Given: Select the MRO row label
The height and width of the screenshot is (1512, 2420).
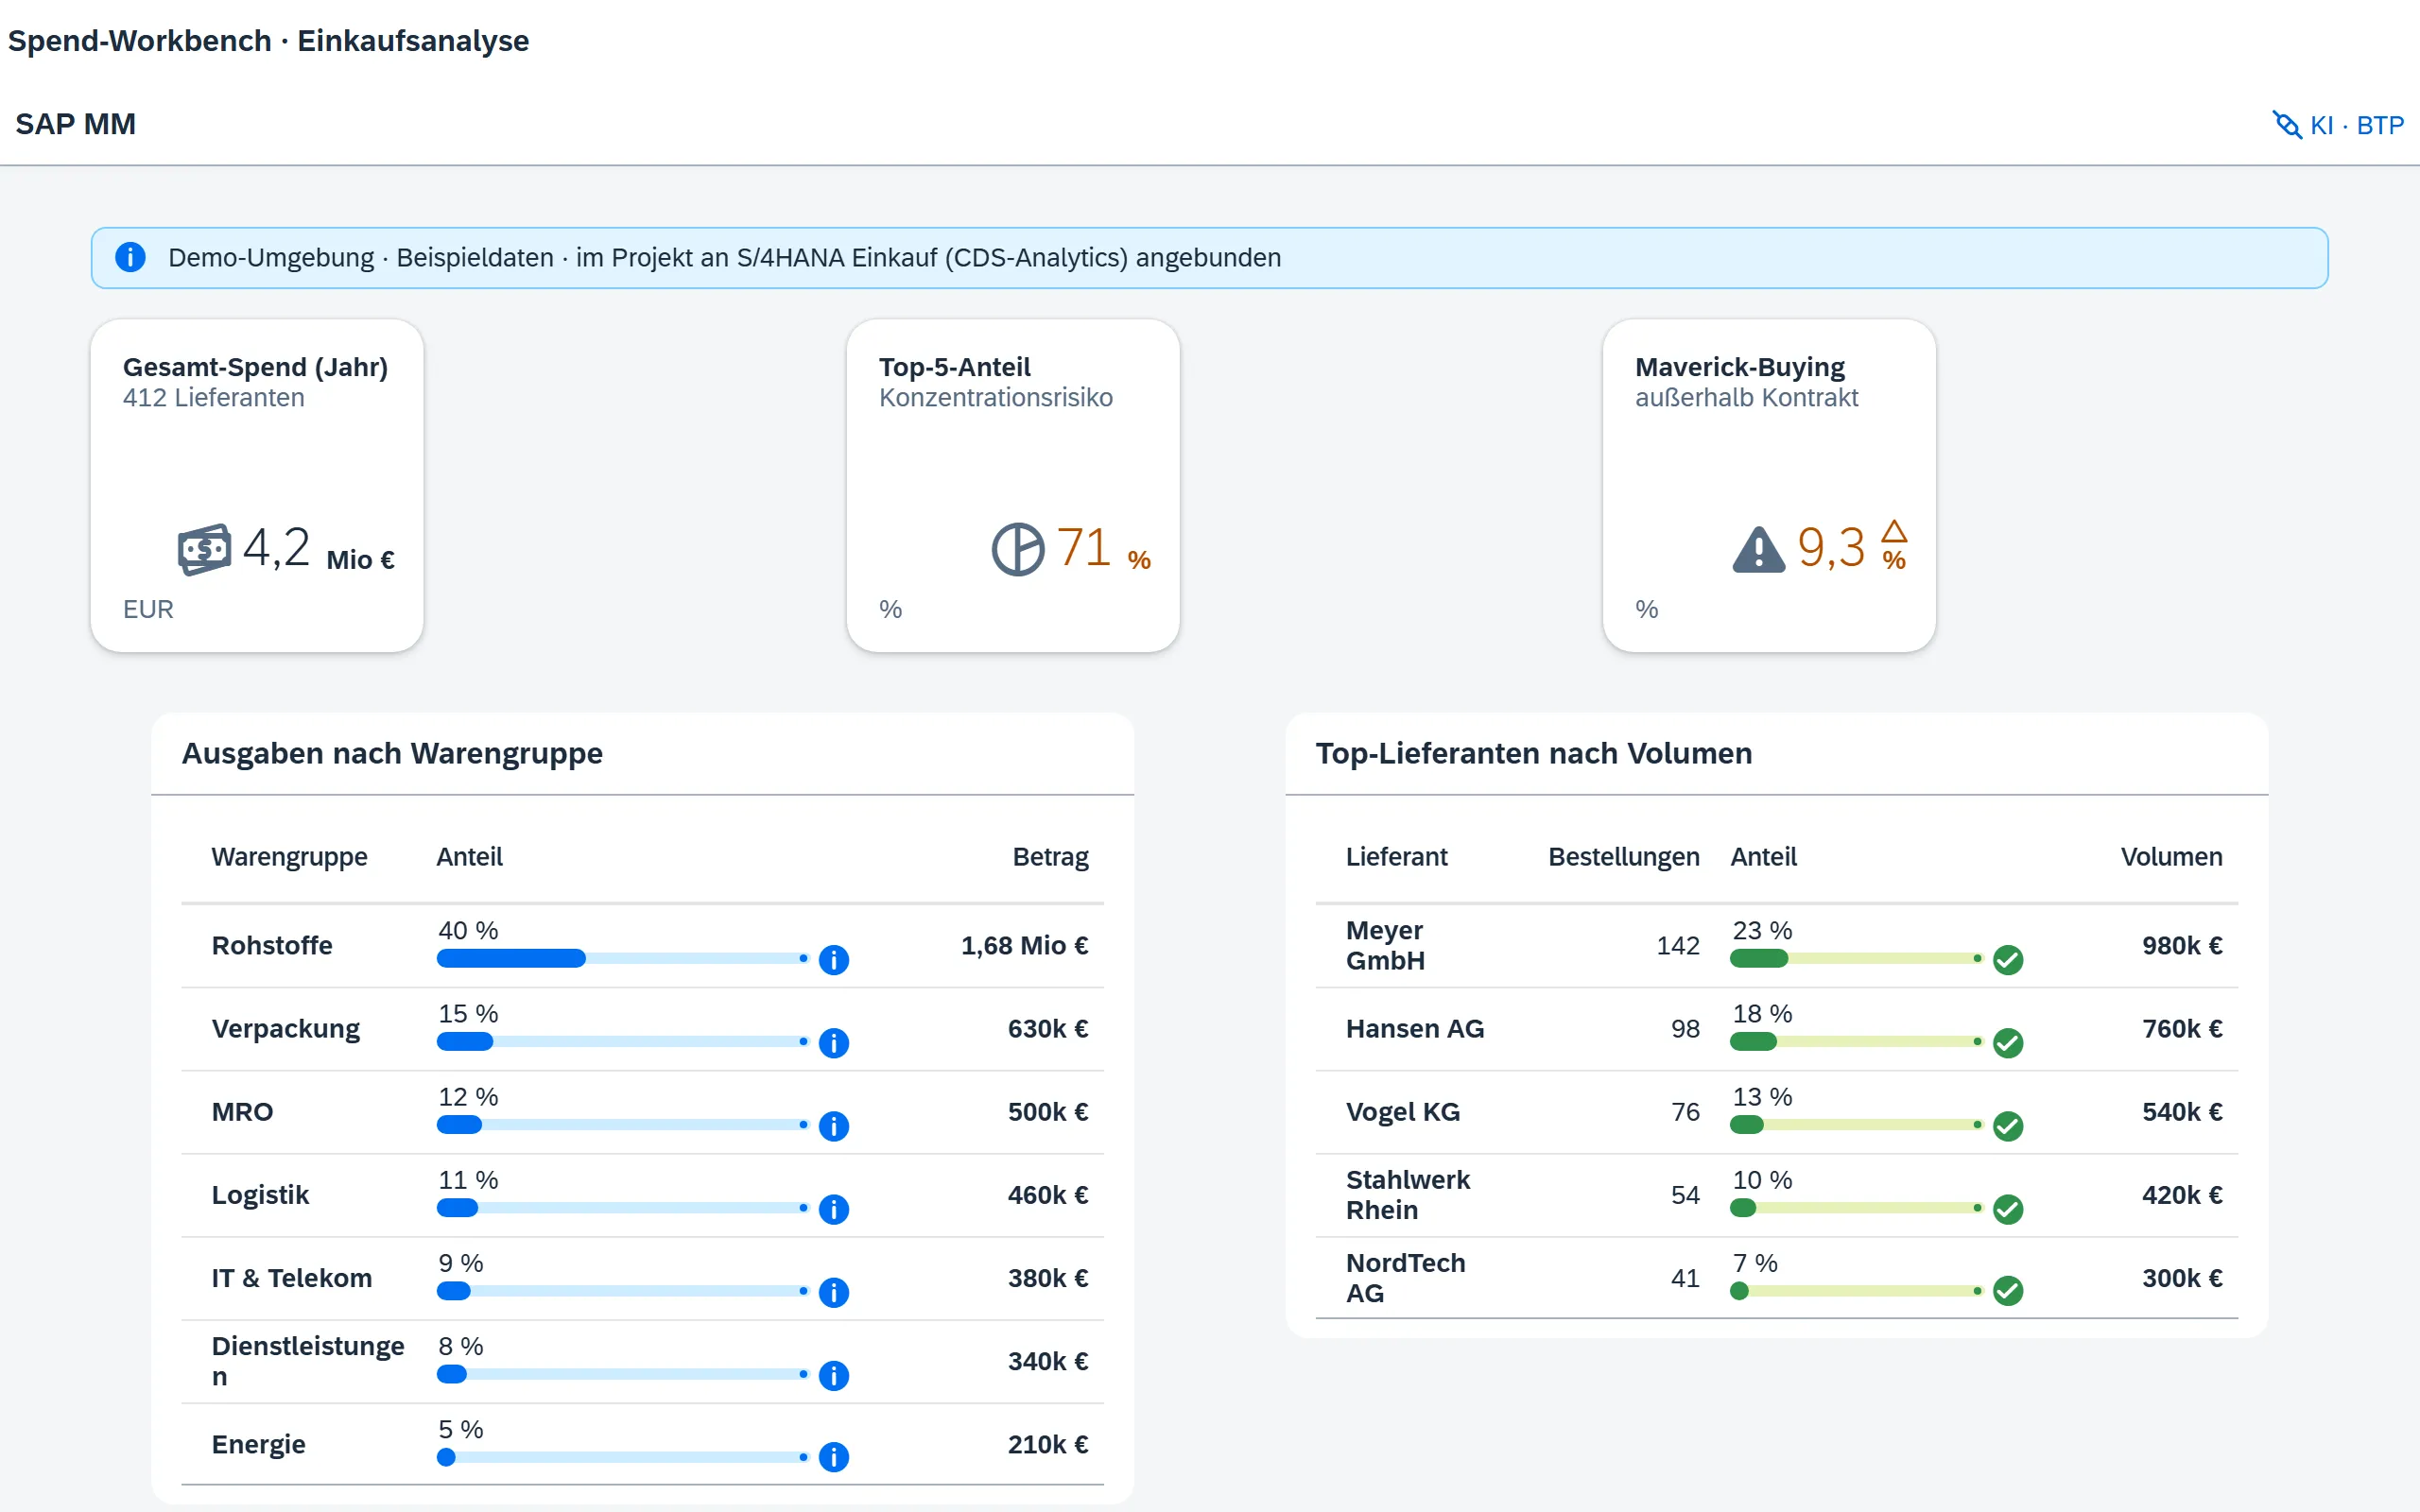Looking at the screenshot, I should 242,1111.
